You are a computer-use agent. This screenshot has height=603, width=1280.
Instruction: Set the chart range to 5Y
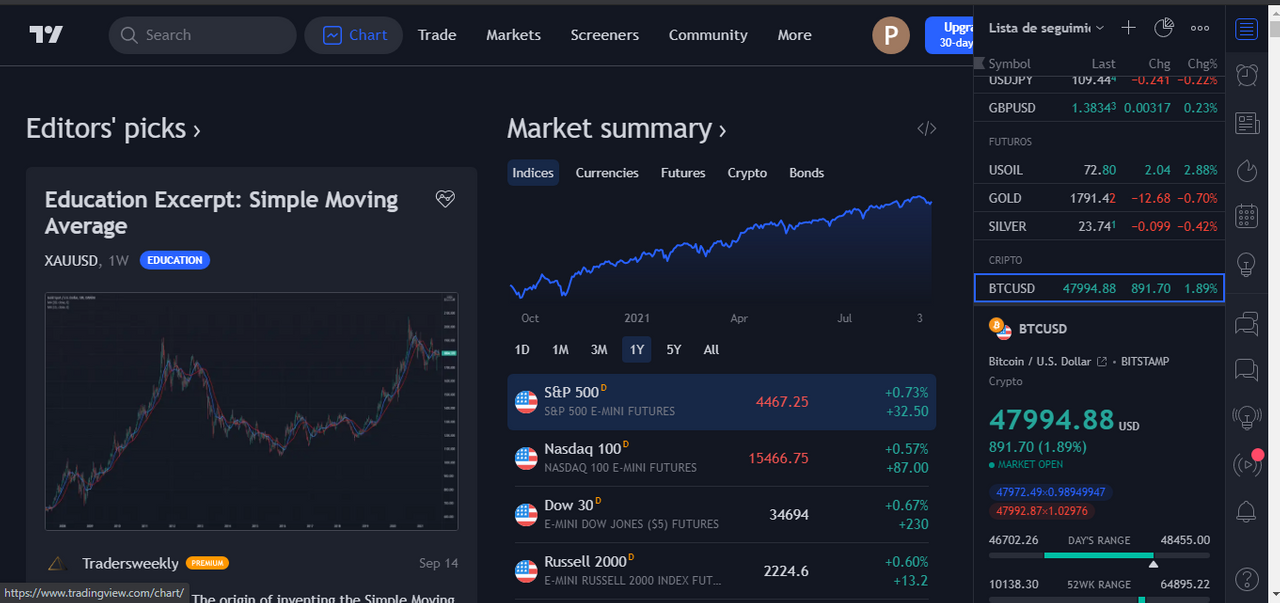[674, 349]
